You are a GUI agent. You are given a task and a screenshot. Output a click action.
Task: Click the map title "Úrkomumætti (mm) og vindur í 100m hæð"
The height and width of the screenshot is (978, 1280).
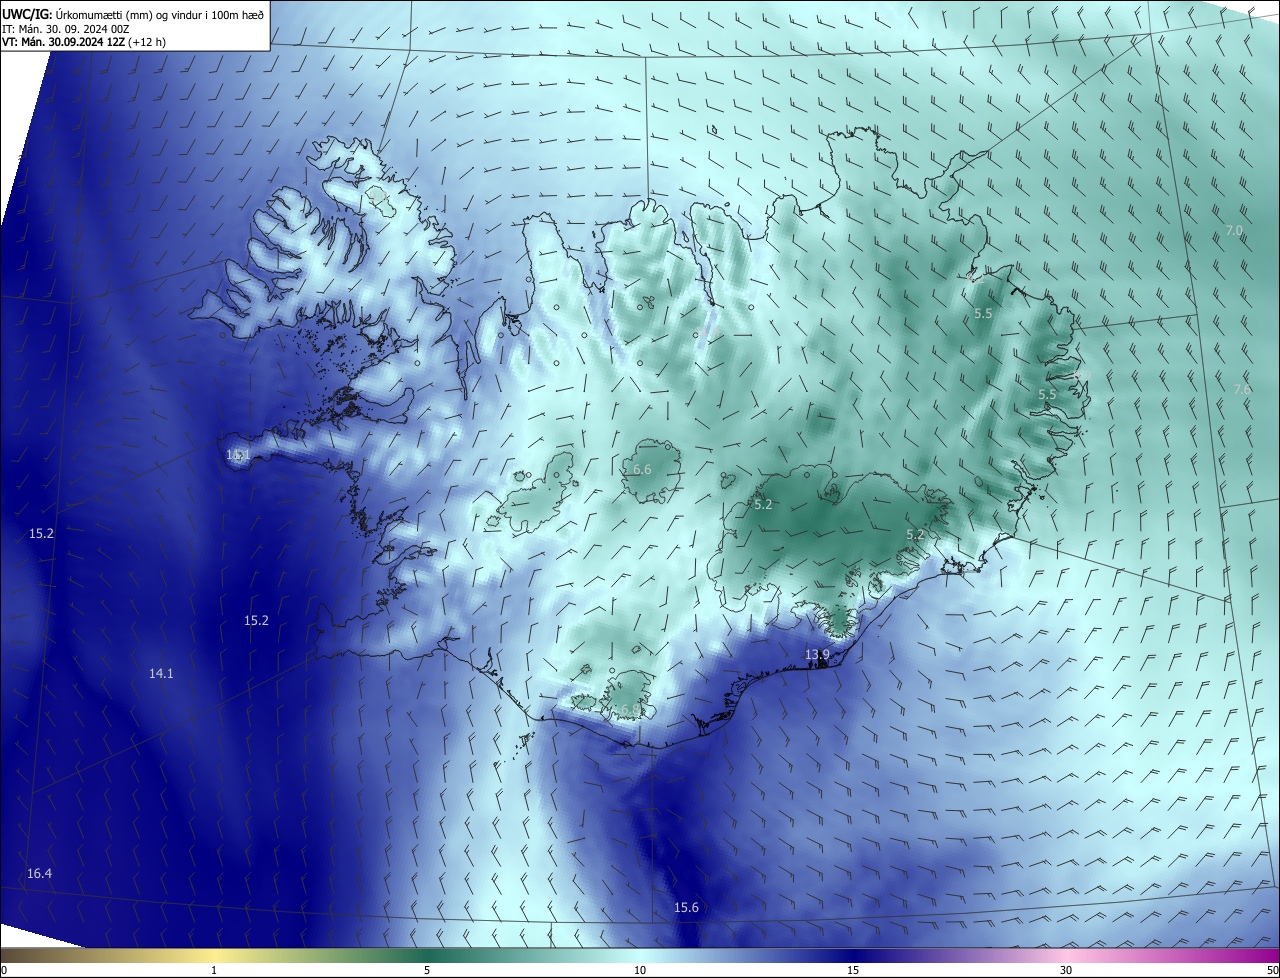coord(159,13)
